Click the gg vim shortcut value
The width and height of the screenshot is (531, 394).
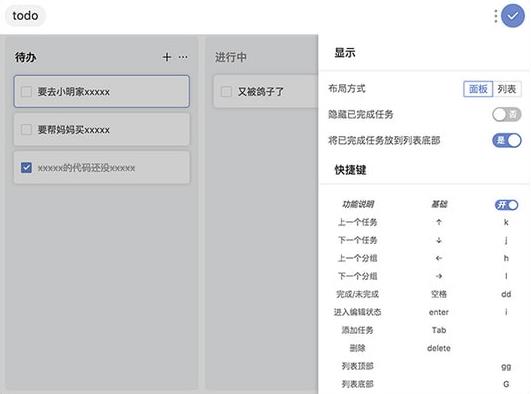point(506,367)
